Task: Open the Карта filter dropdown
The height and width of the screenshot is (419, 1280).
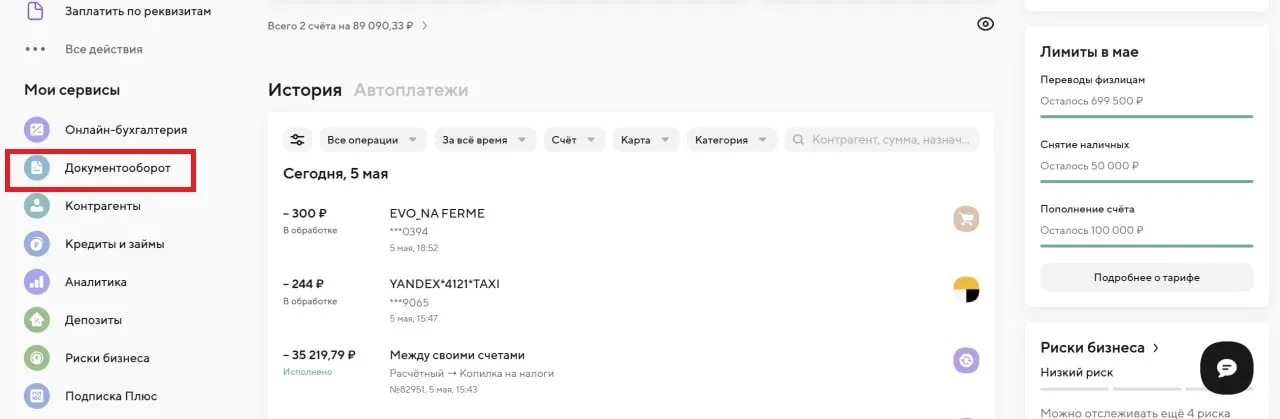Action: 645,140
